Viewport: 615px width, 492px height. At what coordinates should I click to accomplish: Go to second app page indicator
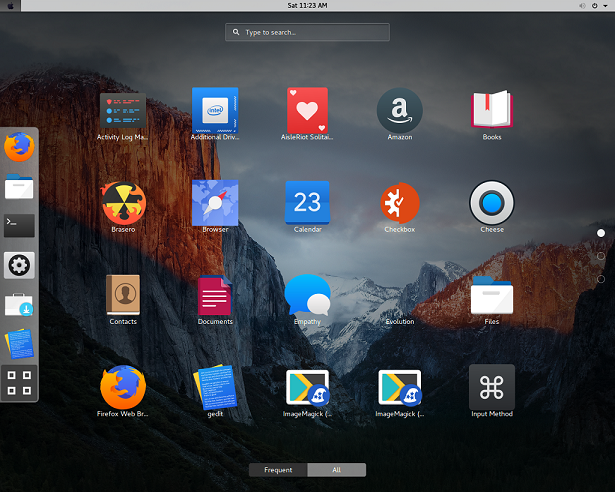click(600, 256)
